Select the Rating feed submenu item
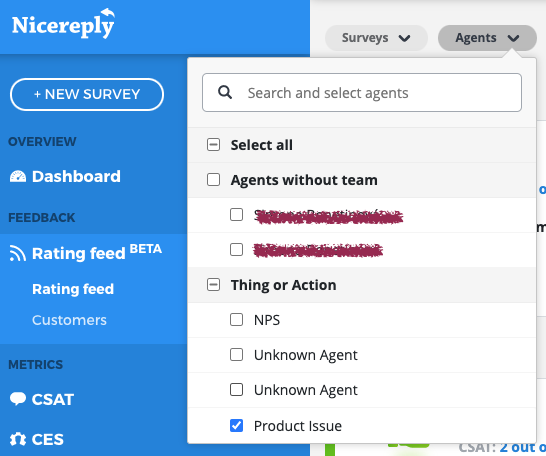546x456 pixels. point(73,289)
